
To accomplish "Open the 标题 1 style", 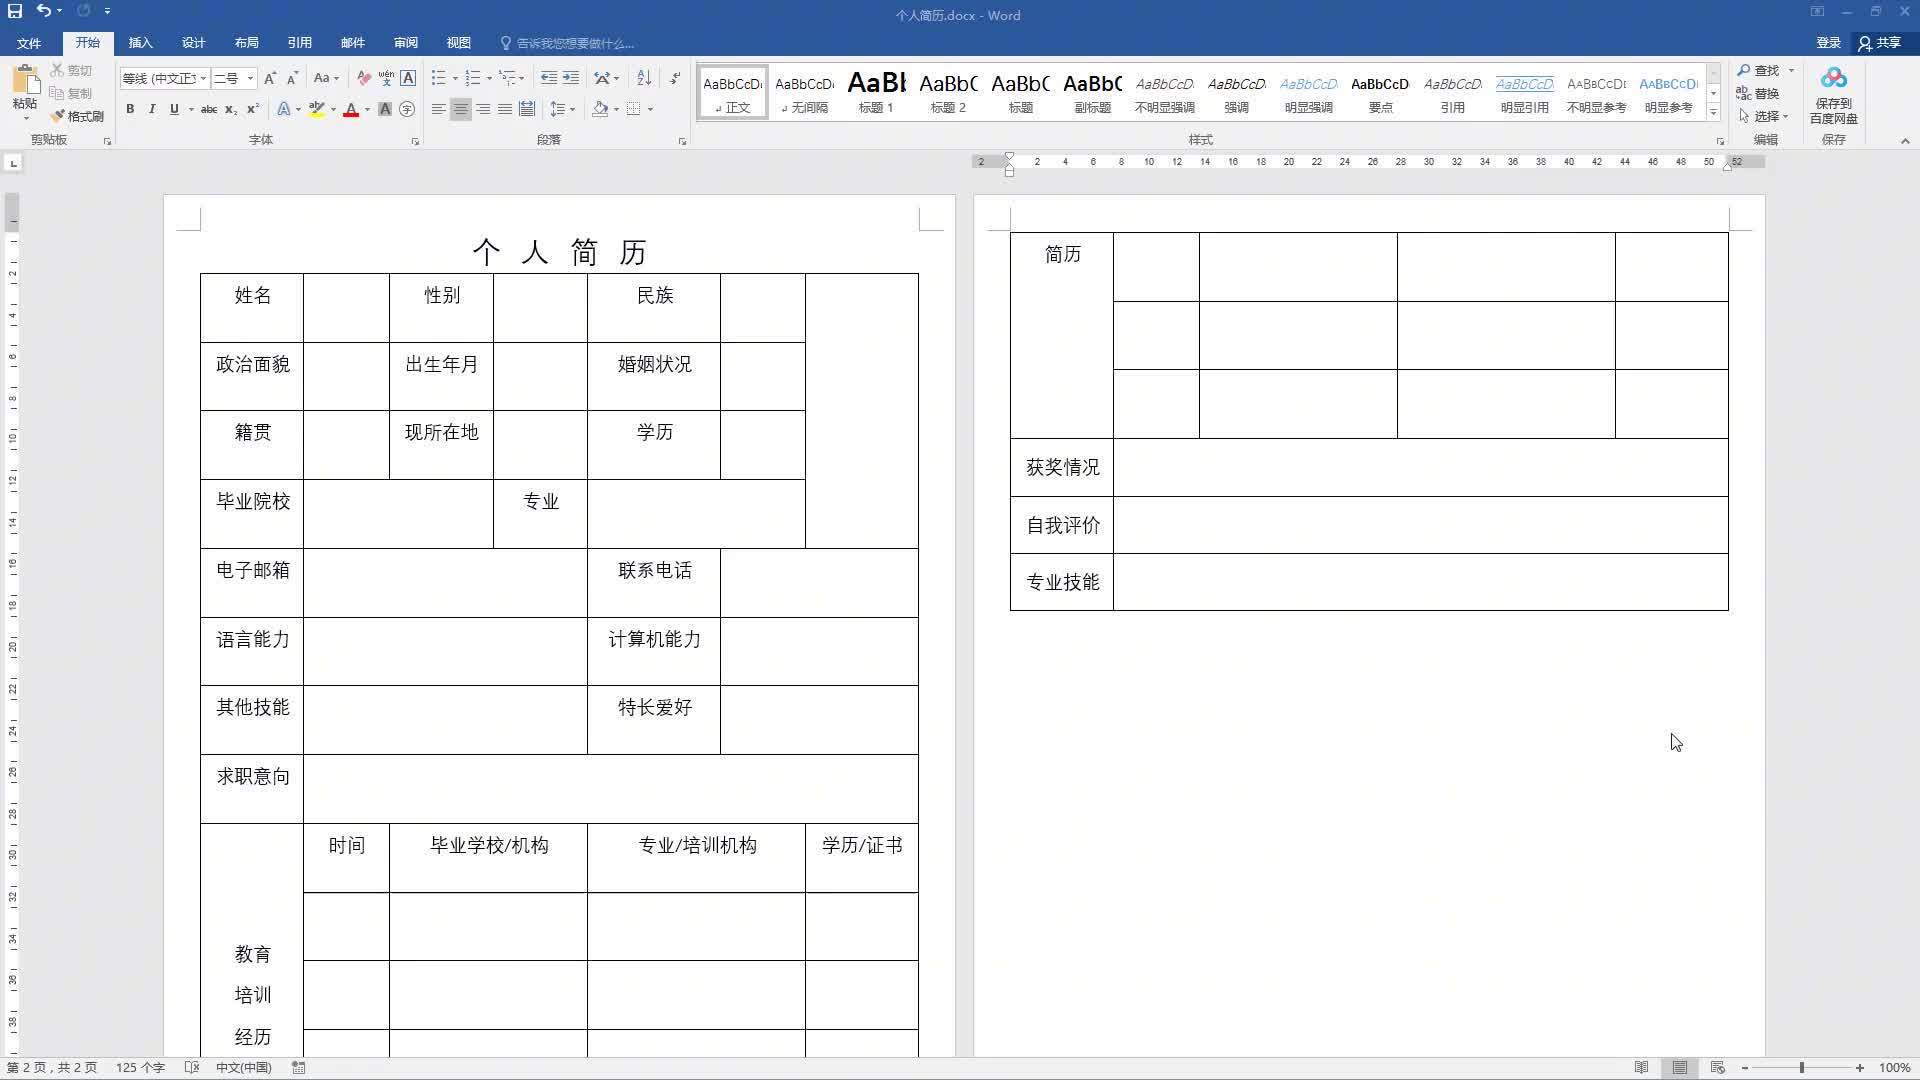I will point(876,92).
